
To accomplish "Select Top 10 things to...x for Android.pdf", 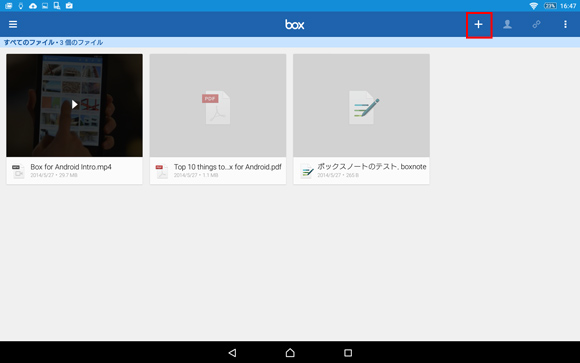I will pos(228,167).
